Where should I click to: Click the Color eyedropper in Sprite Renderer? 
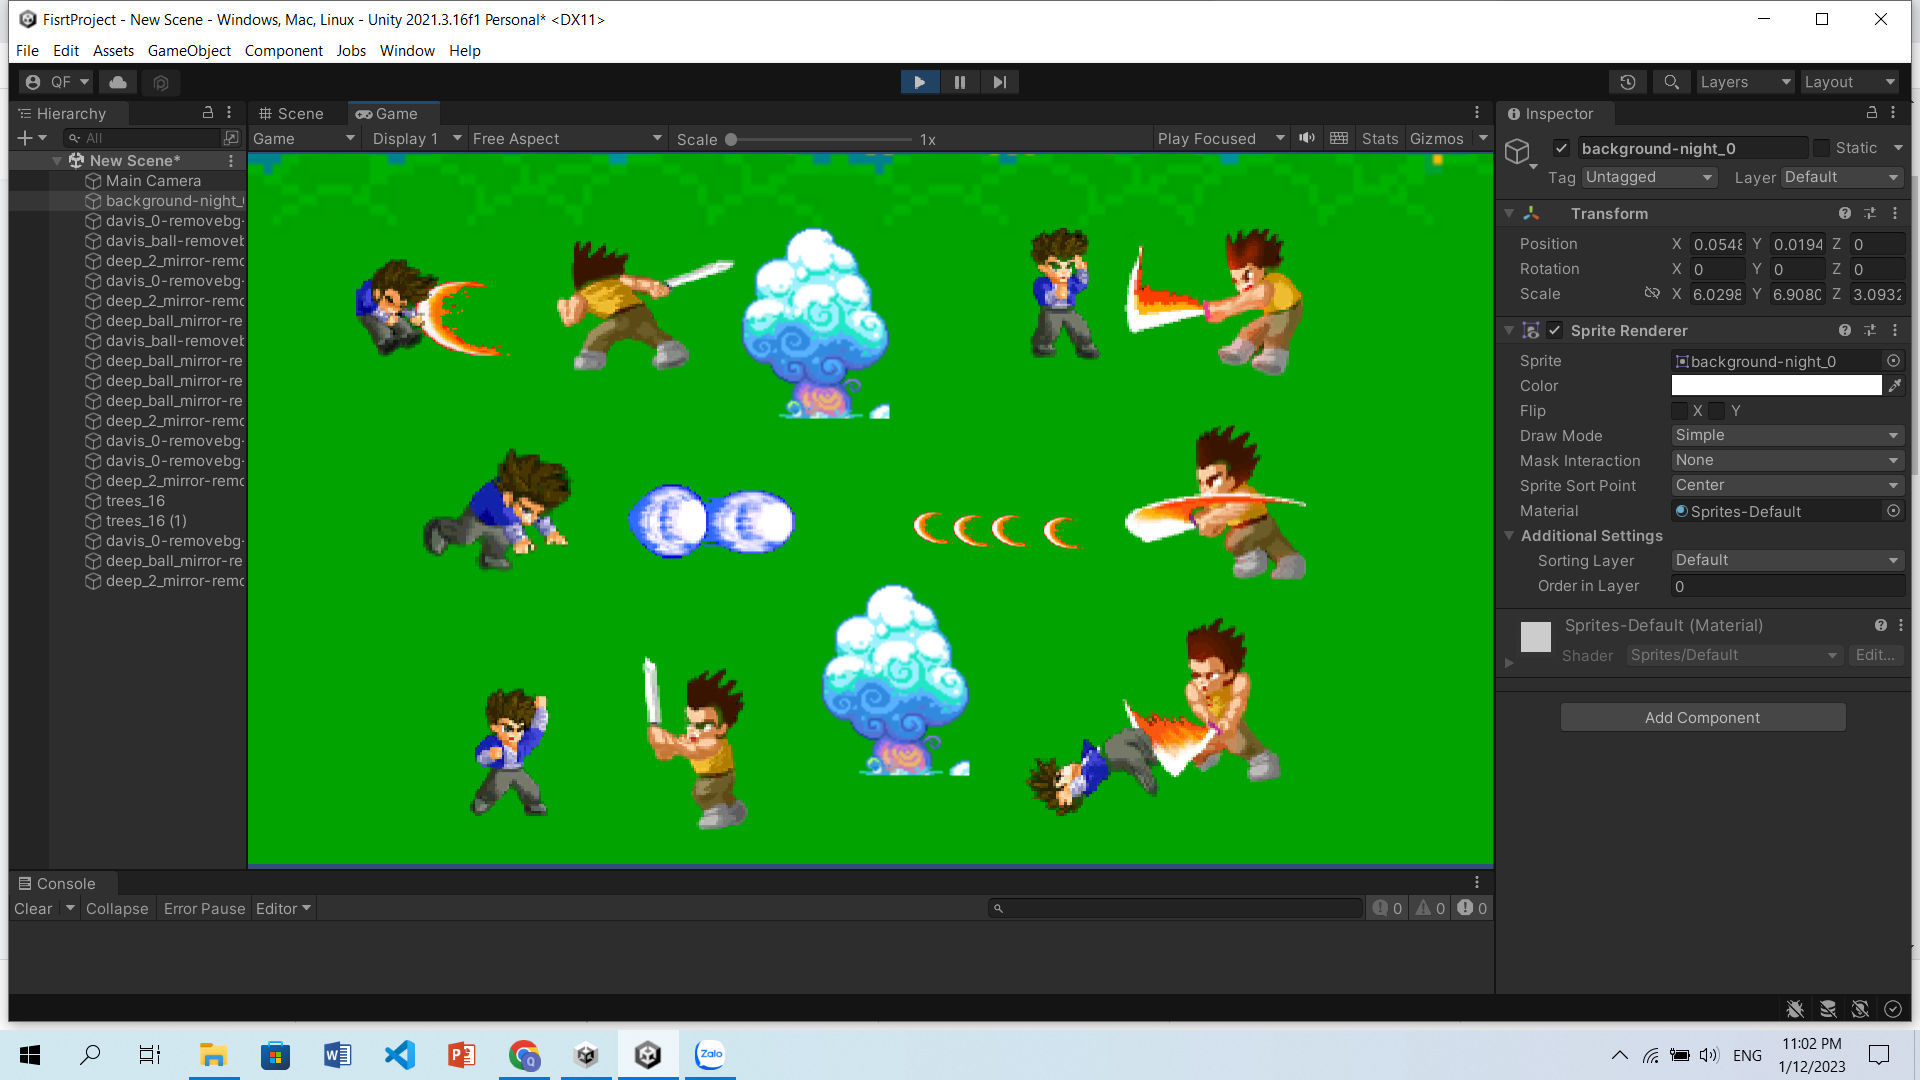(1896, 385)
